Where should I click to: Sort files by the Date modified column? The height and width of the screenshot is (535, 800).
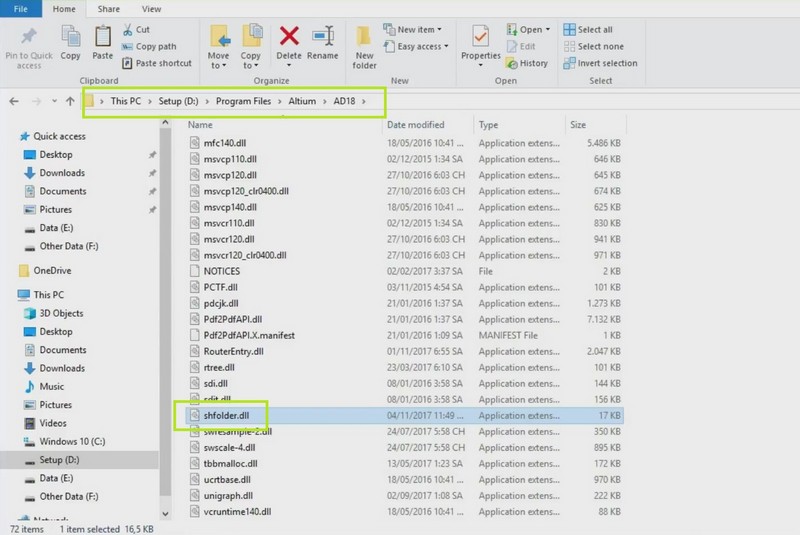[x=415, y=125]
